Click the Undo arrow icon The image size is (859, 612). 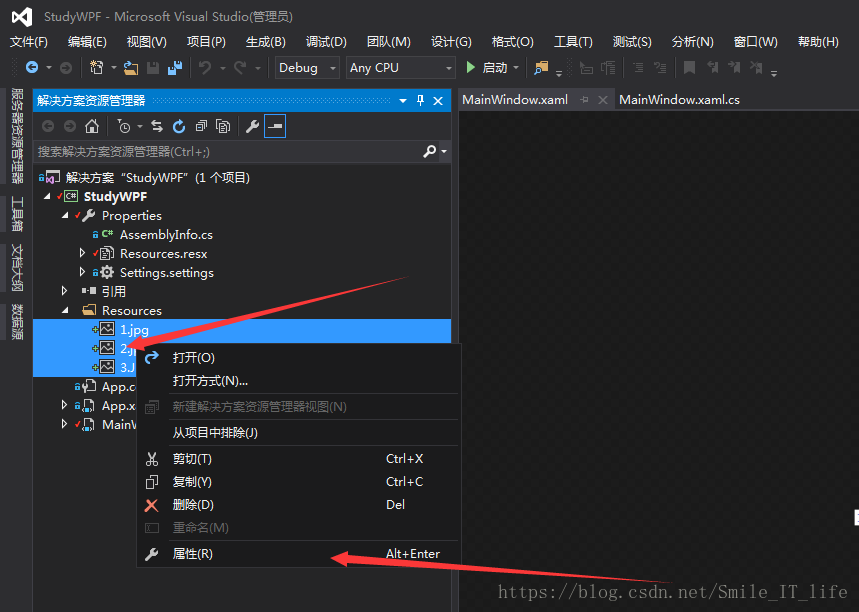click(205, 67)
